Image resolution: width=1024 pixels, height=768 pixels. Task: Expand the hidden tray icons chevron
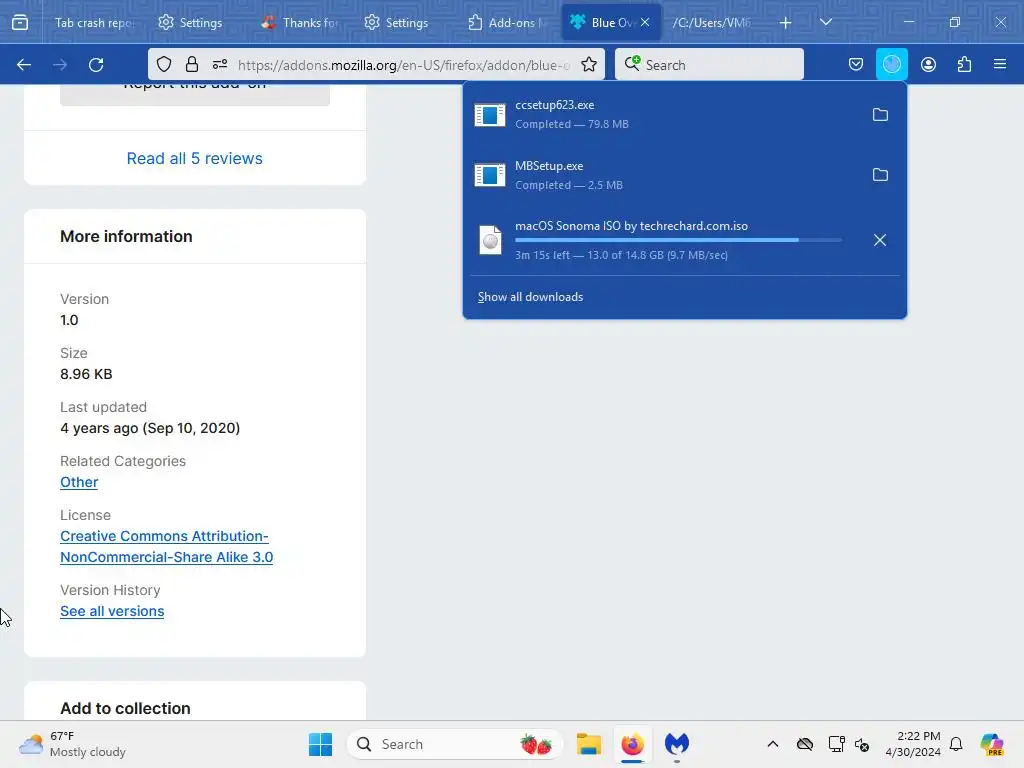click(773, 744)
